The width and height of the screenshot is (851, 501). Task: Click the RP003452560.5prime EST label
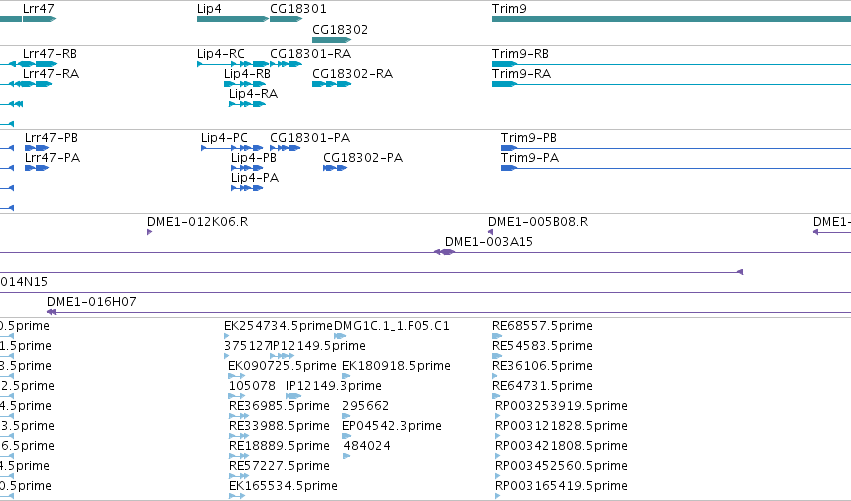(561, 466)
